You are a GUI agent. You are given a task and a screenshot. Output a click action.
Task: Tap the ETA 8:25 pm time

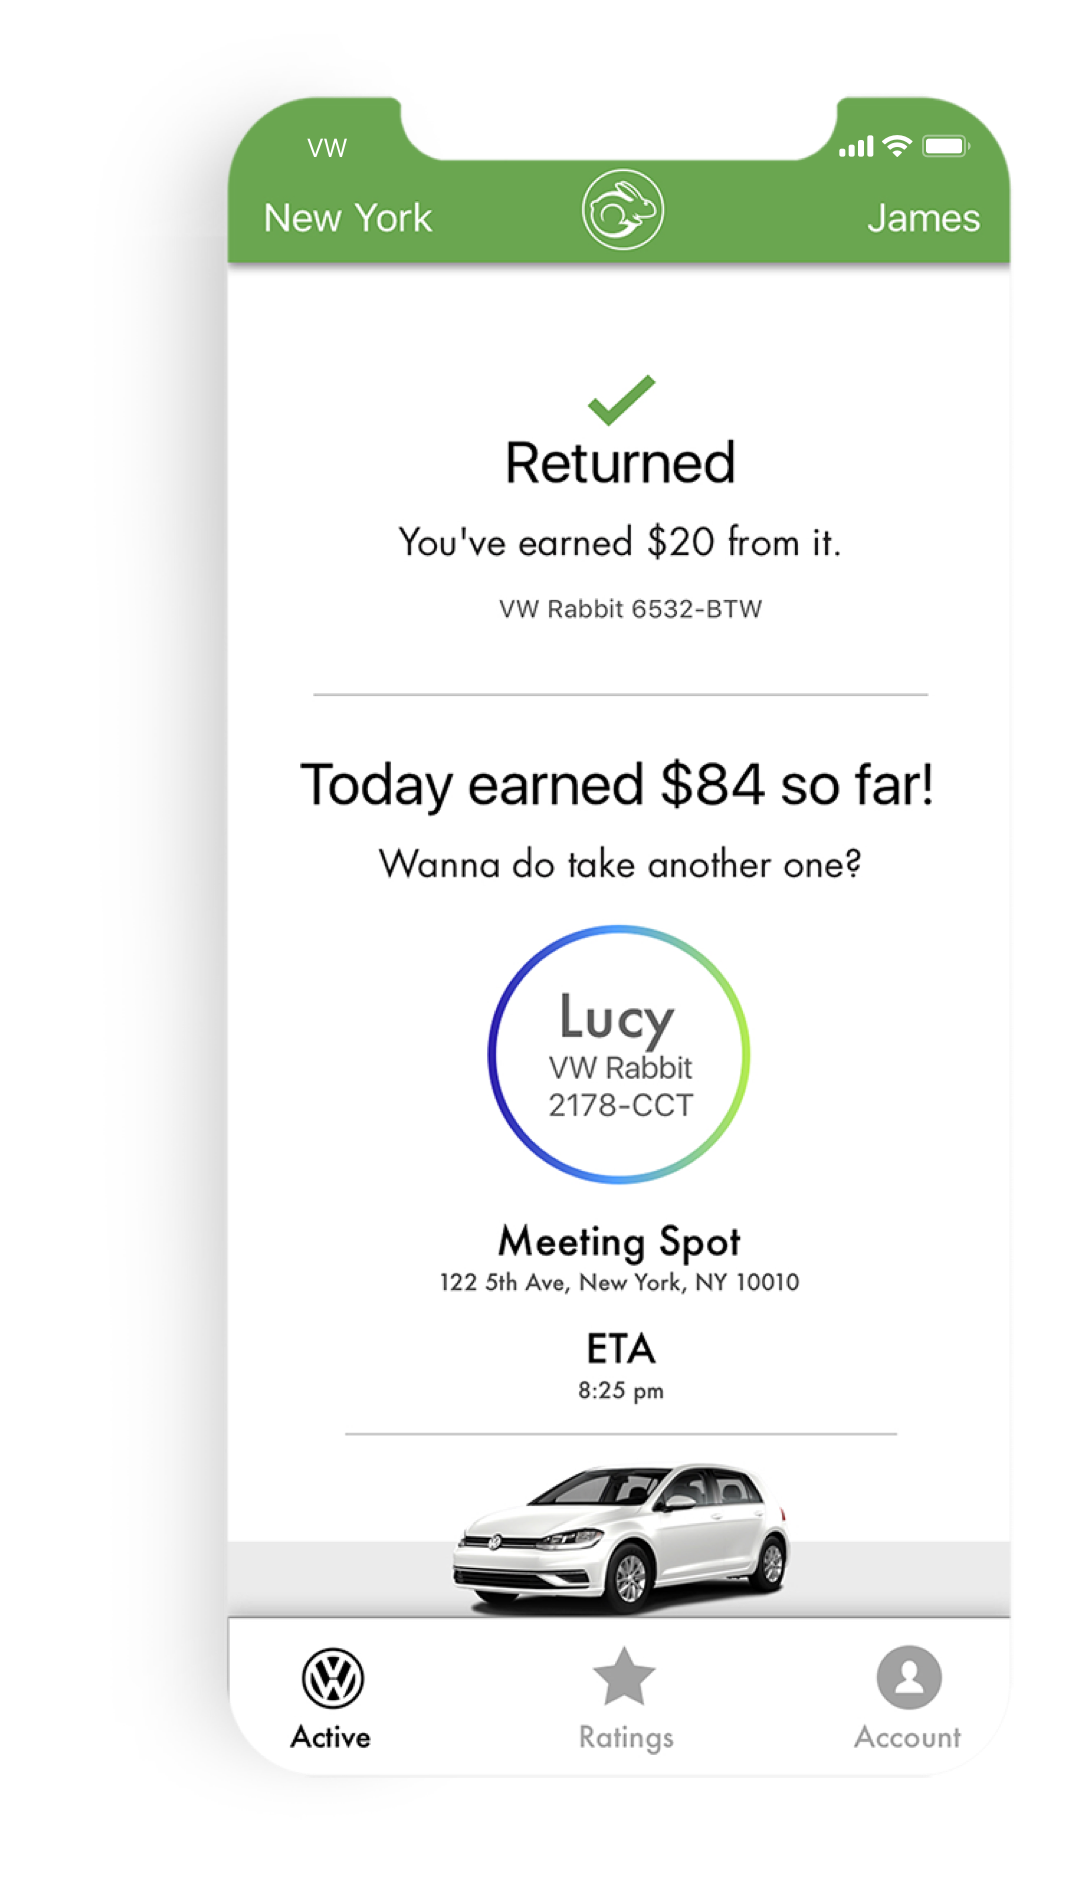pyautogui.click(x=620, y=1390)
